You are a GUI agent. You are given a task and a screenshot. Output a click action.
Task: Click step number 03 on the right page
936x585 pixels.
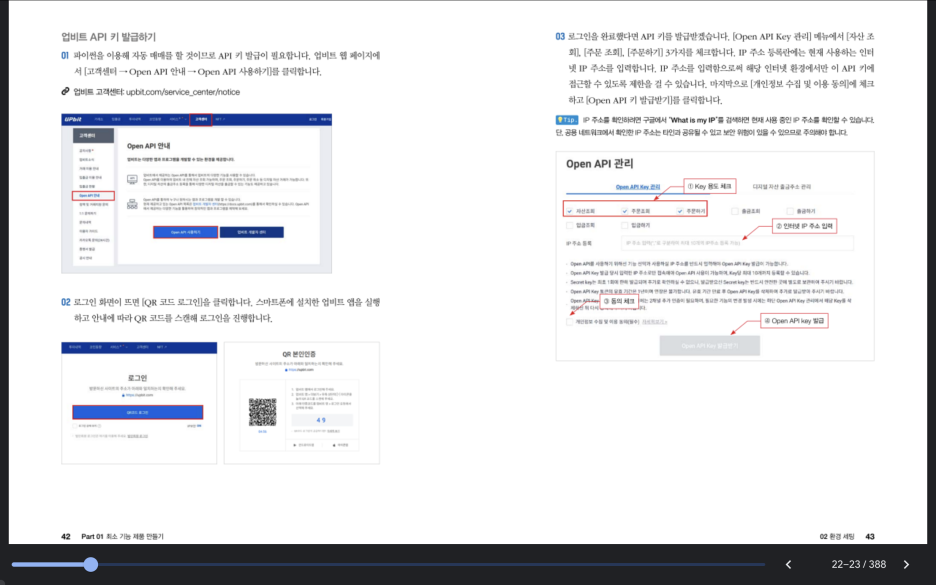[x=560, y=36]
